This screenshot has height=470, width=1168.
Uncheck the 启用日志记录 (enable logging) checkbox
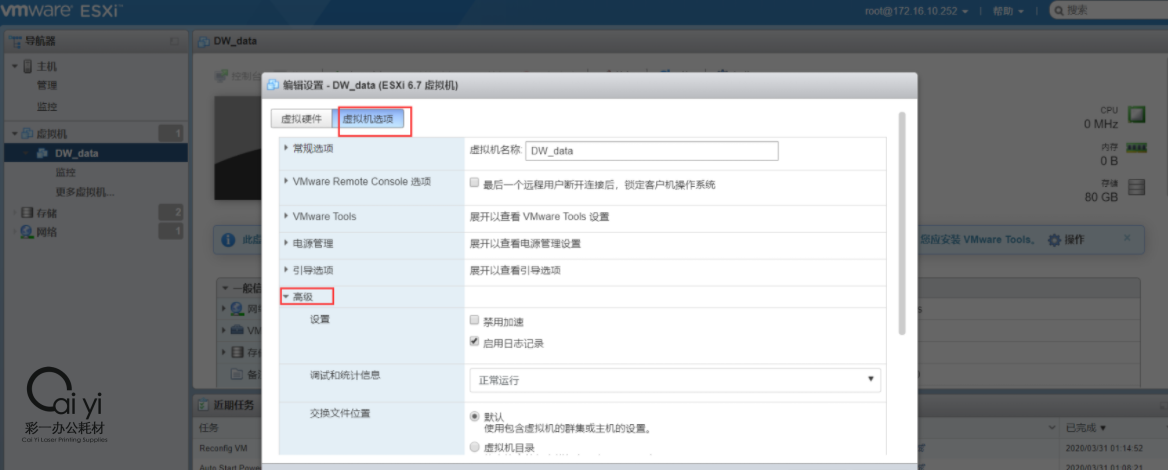(475, 343)
